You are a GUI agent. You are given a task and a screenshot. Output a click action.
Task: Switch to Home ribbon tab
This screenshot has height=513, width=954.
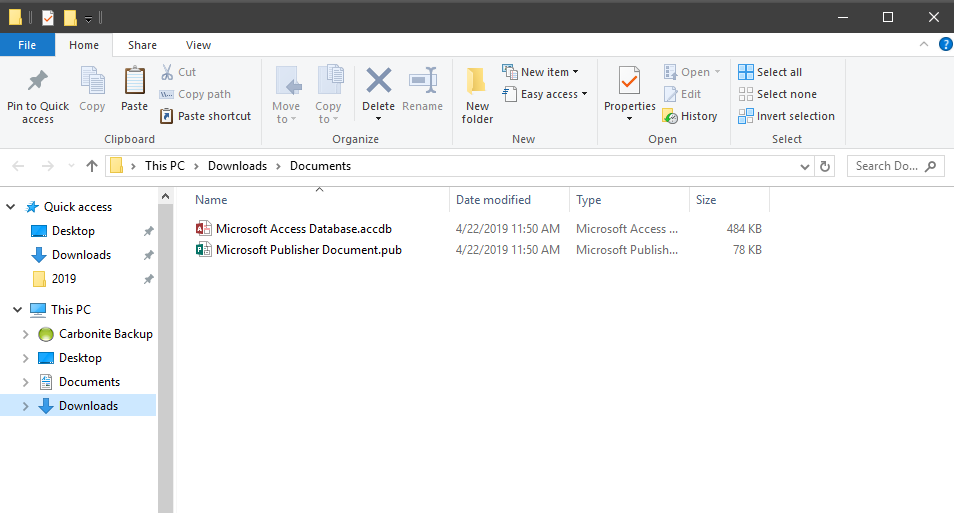point(84,45)
